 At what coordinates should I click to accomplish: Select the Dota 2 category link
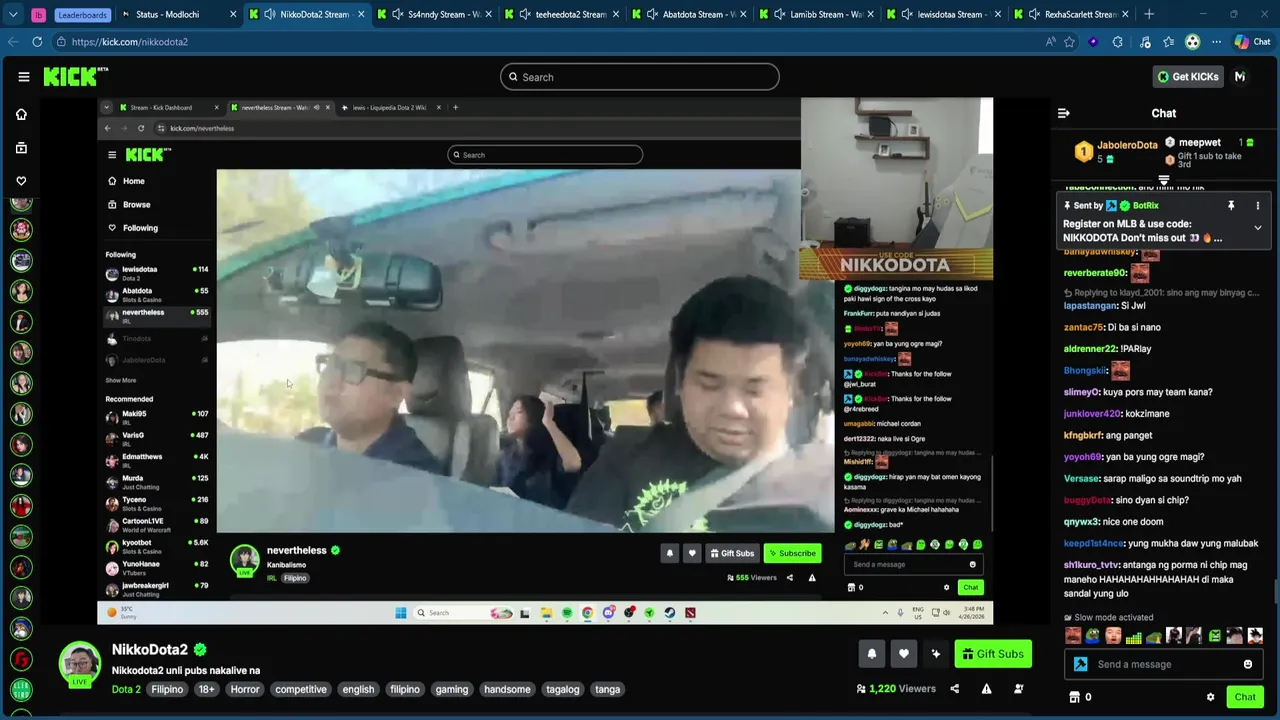tap(126, 689)
